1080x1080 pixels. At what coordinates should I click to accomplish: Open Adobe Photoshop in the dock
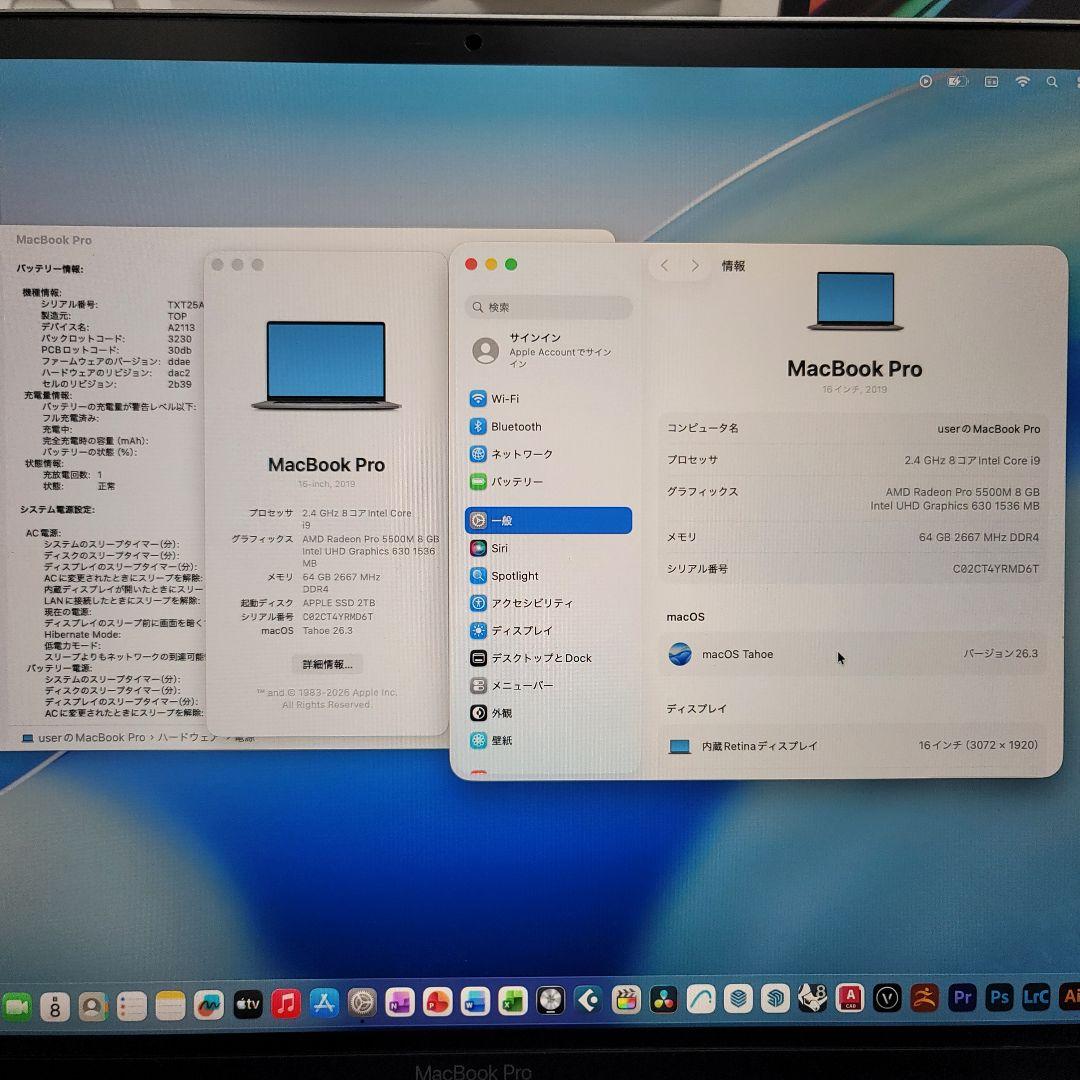999,997
